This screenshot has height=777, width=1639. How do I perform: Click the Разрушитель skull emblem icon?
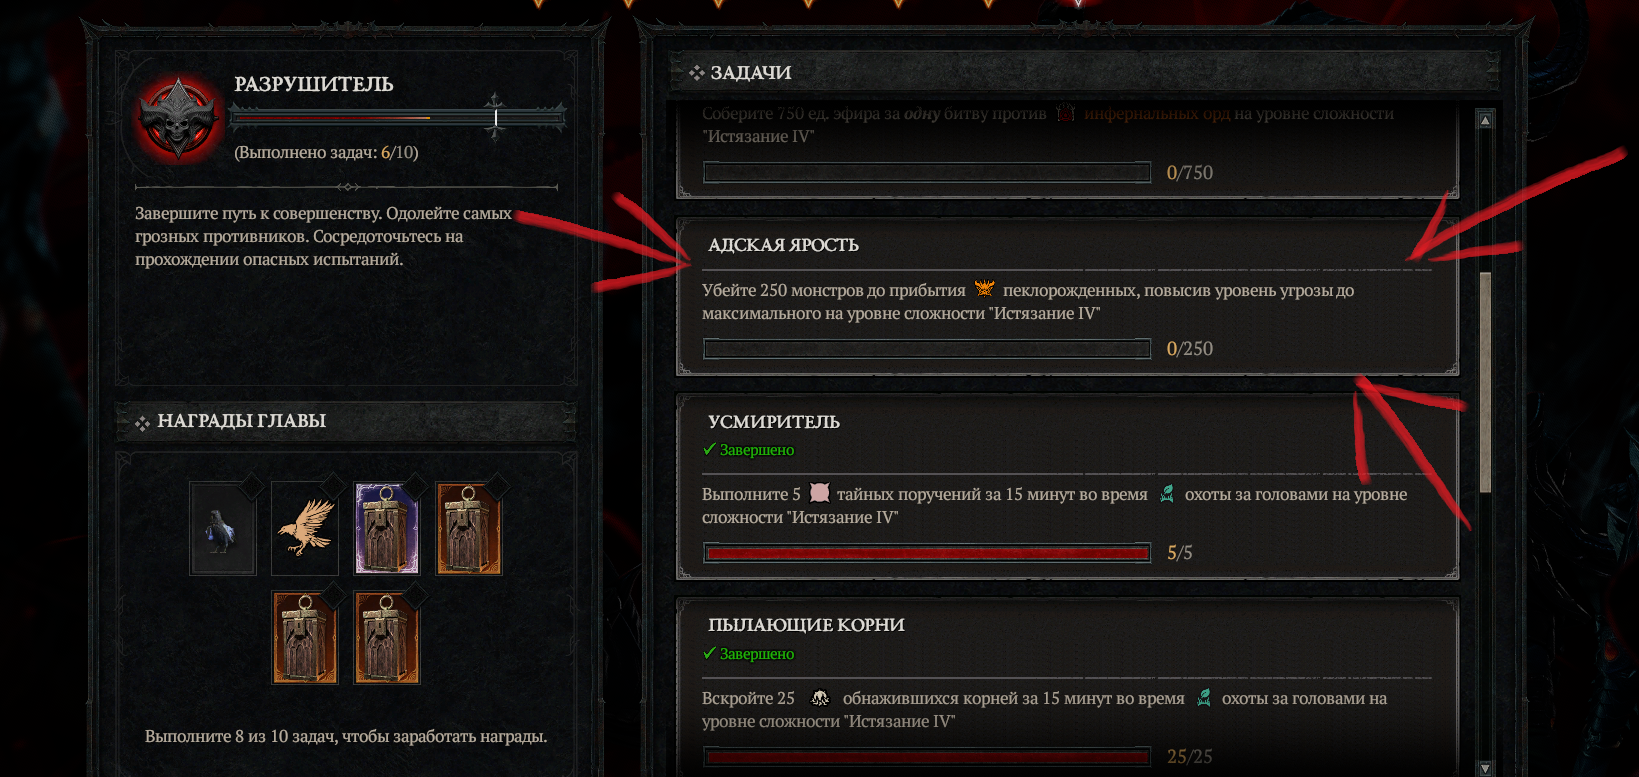coord(178,118)
